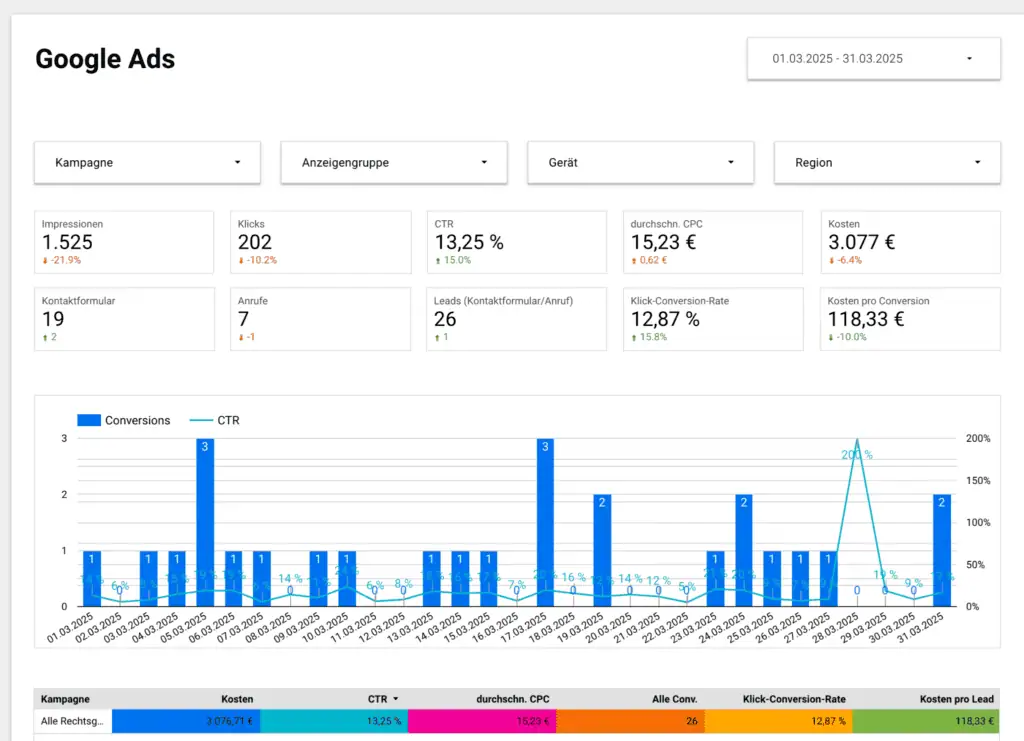Click the Klick-Conversion-Rate value 12,87 %
Screen dimensions: 1024x741
click(x=665, y=319)
